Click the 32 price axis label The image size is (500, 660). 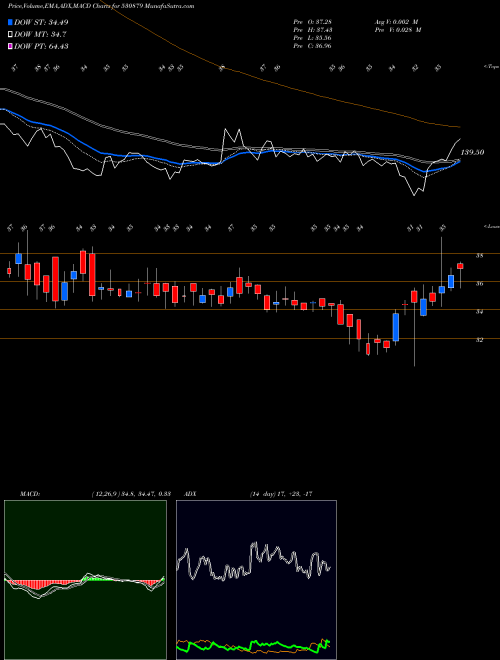(479, 340)
